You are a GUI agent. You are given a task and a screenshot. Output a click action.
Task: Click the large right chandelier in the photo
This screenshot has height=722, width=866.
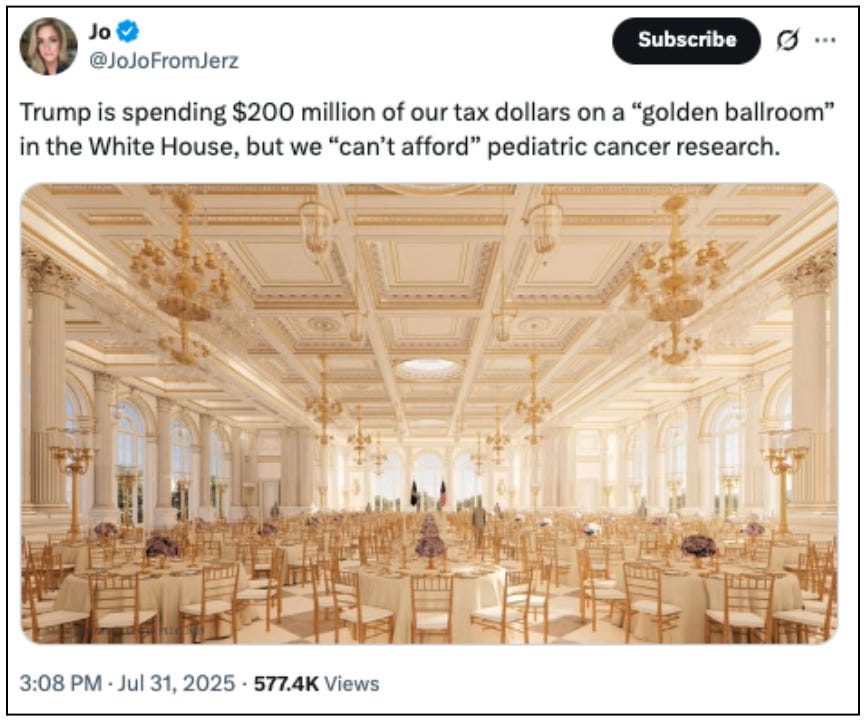coord(678,272)
